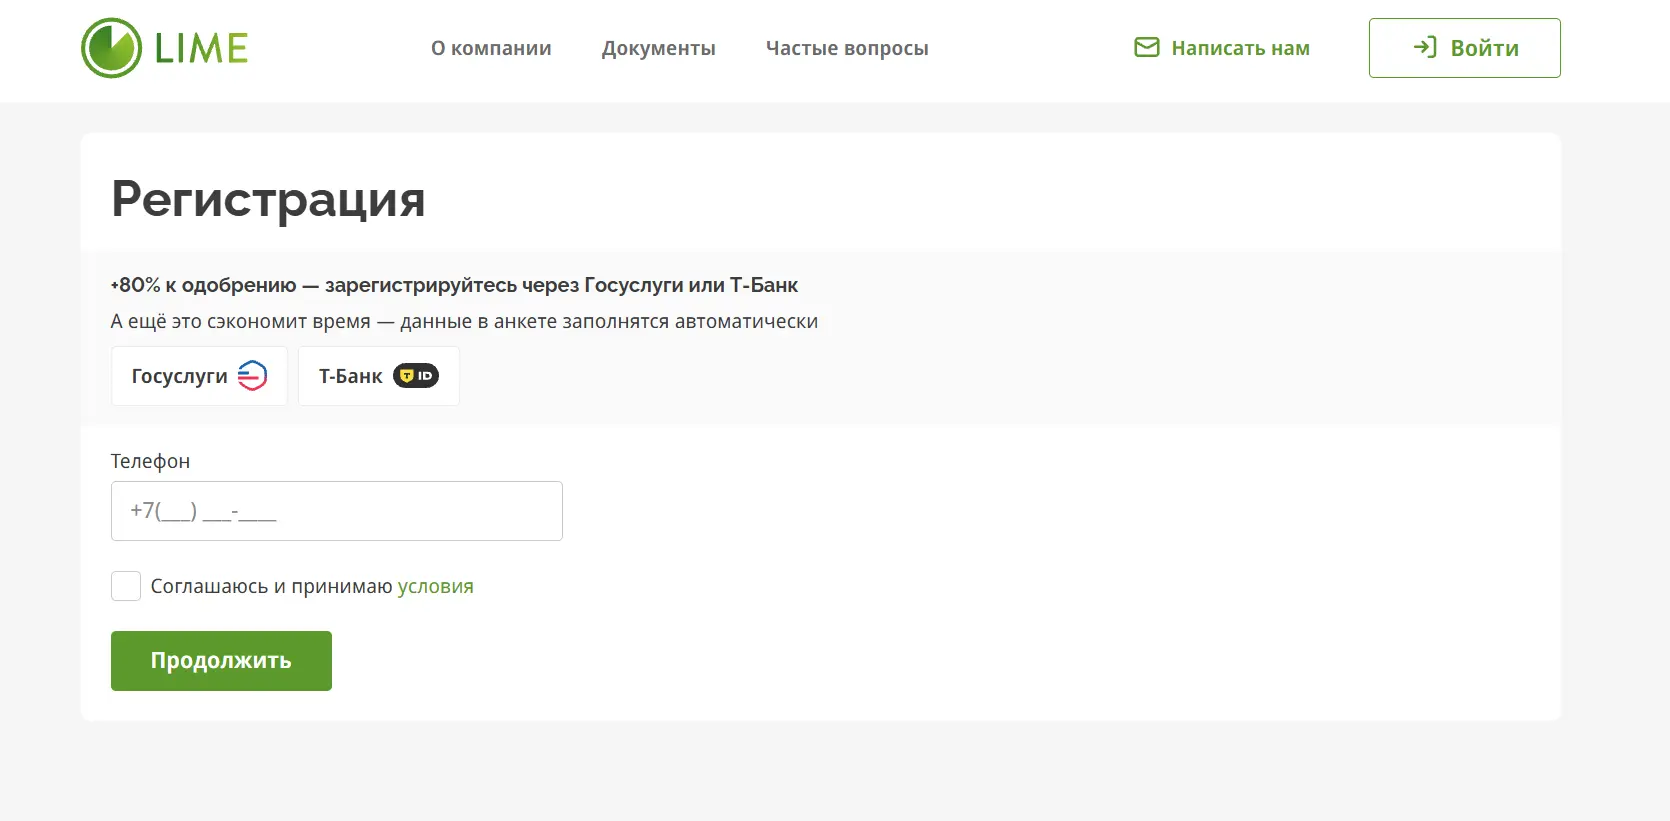Focus the Телефон input field
1670x821 pixels.
click(x=337, y=511)
